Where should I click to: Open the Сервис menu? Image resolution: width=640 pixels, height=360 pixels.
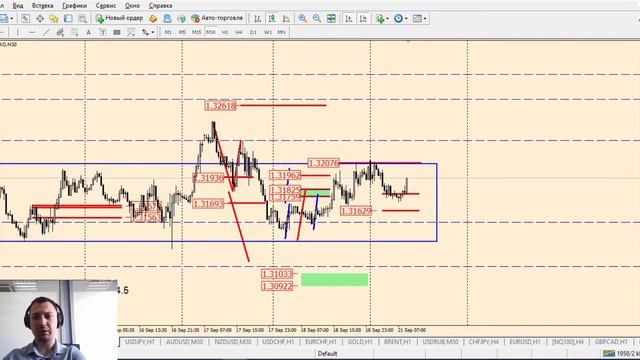coord(106,6)
